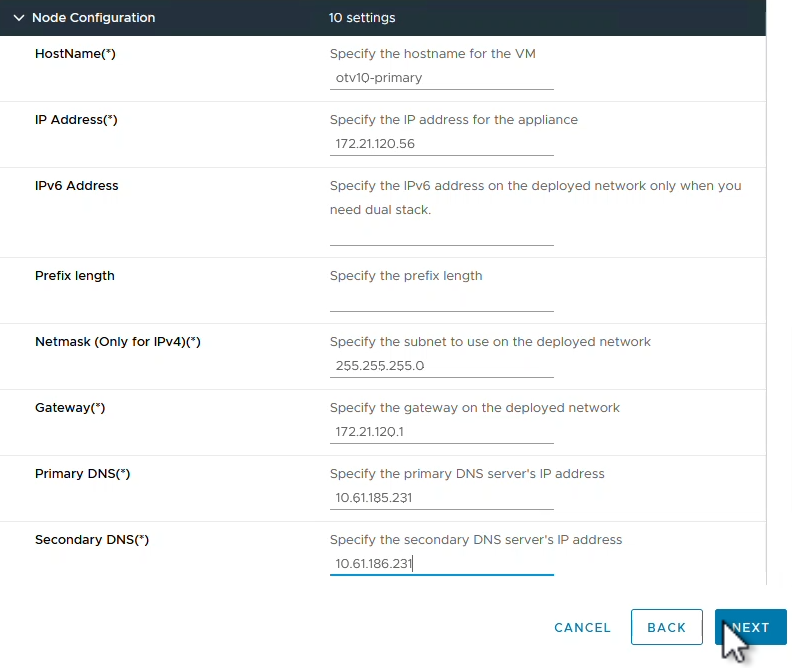Go back with the BACK button

coord(666,627)
